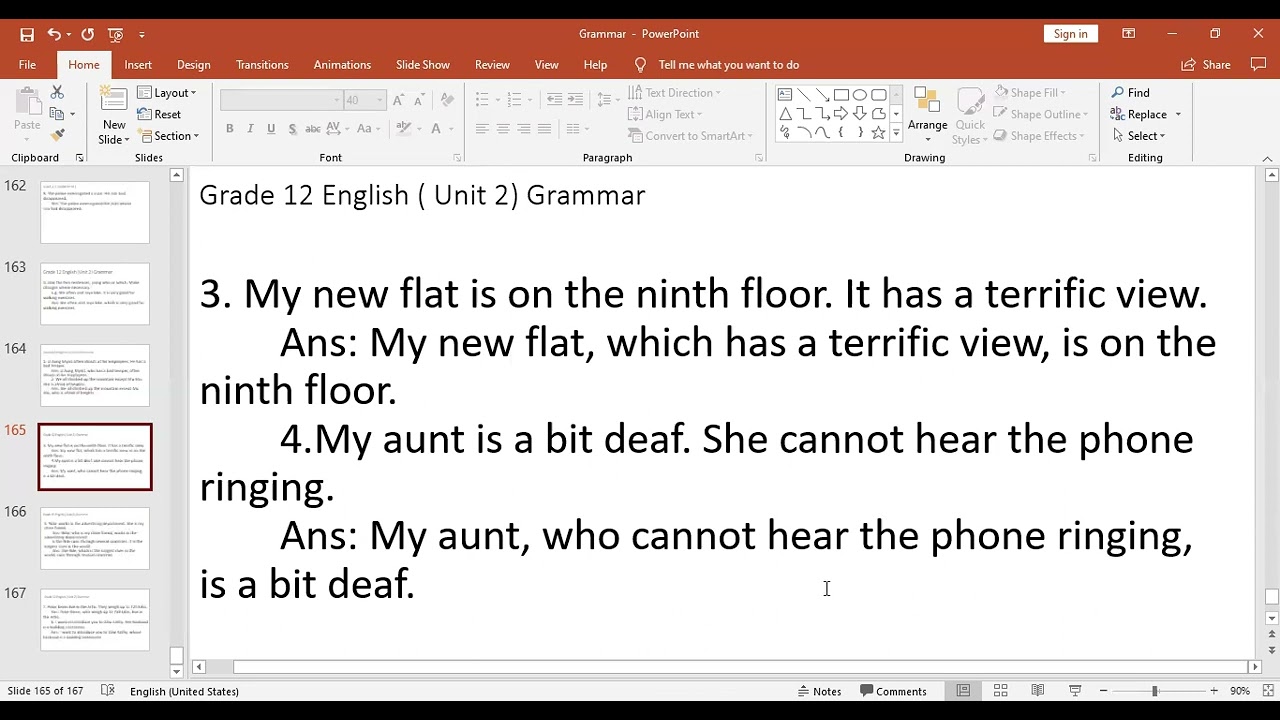Click the 90% zoom level
Screen dimensions: 1280x720
click(x=1240, y=691)
